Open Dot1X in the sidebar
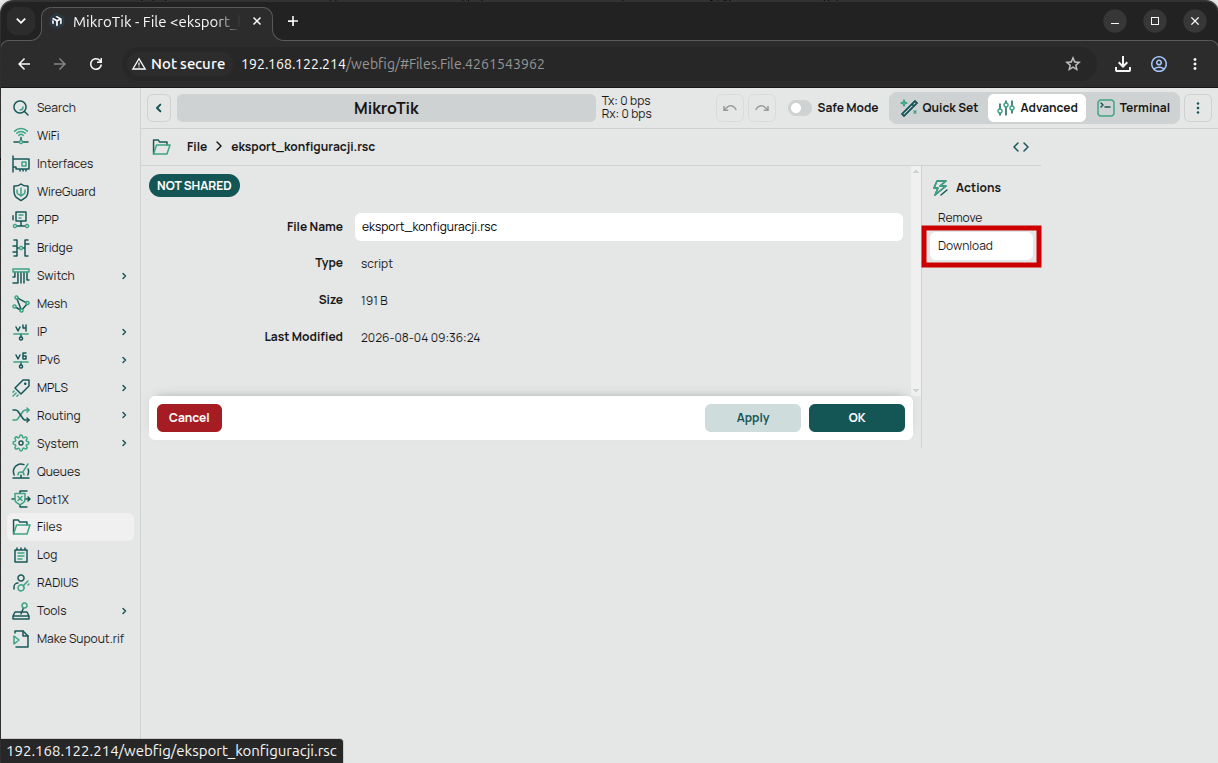This screenshot has width=1218, height=763. point(68,500)
